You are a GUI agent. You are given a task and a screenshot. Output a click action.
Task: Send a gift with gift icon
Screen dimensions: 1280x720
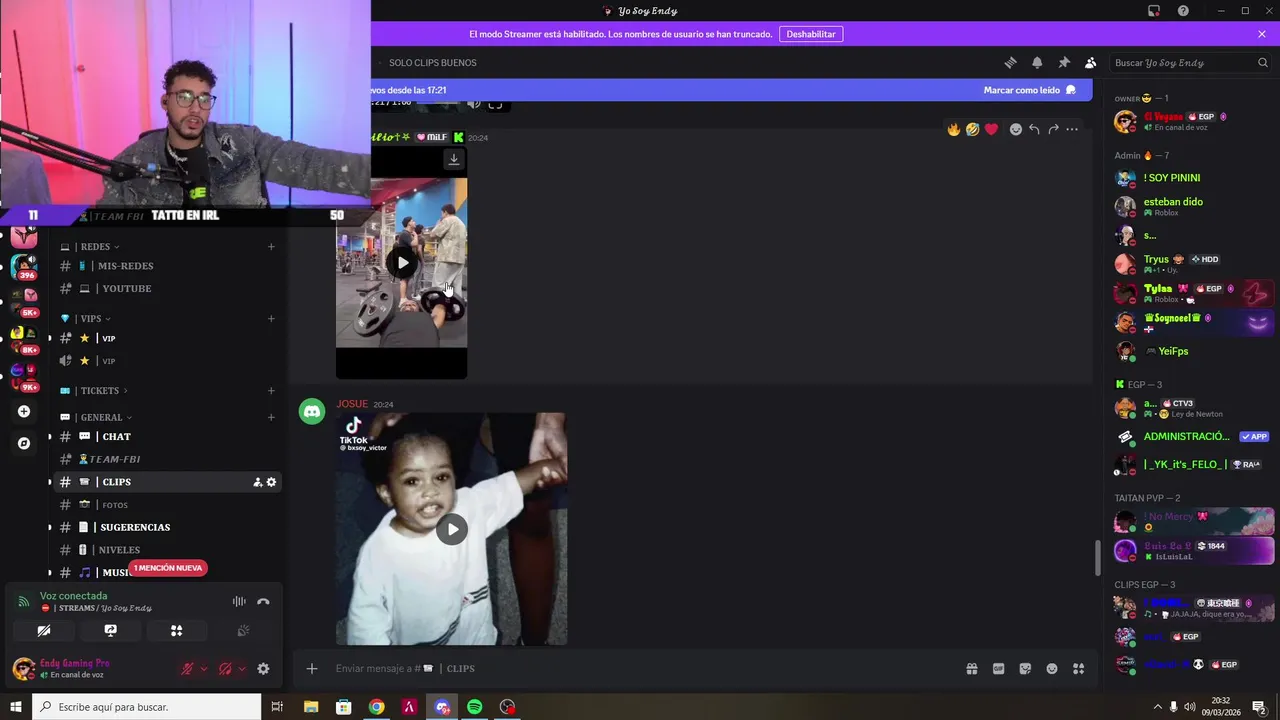[971, 668]
